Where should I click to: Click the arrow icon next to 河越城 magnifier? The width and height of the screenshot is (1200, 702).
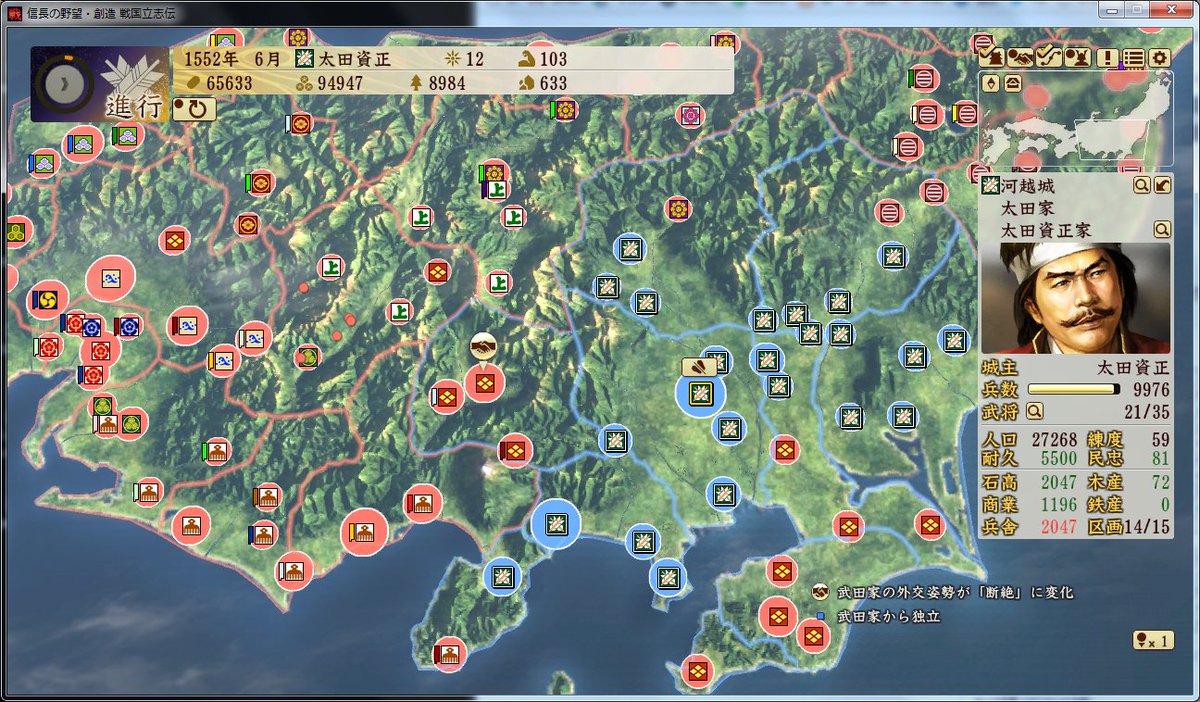point(1162,185)
